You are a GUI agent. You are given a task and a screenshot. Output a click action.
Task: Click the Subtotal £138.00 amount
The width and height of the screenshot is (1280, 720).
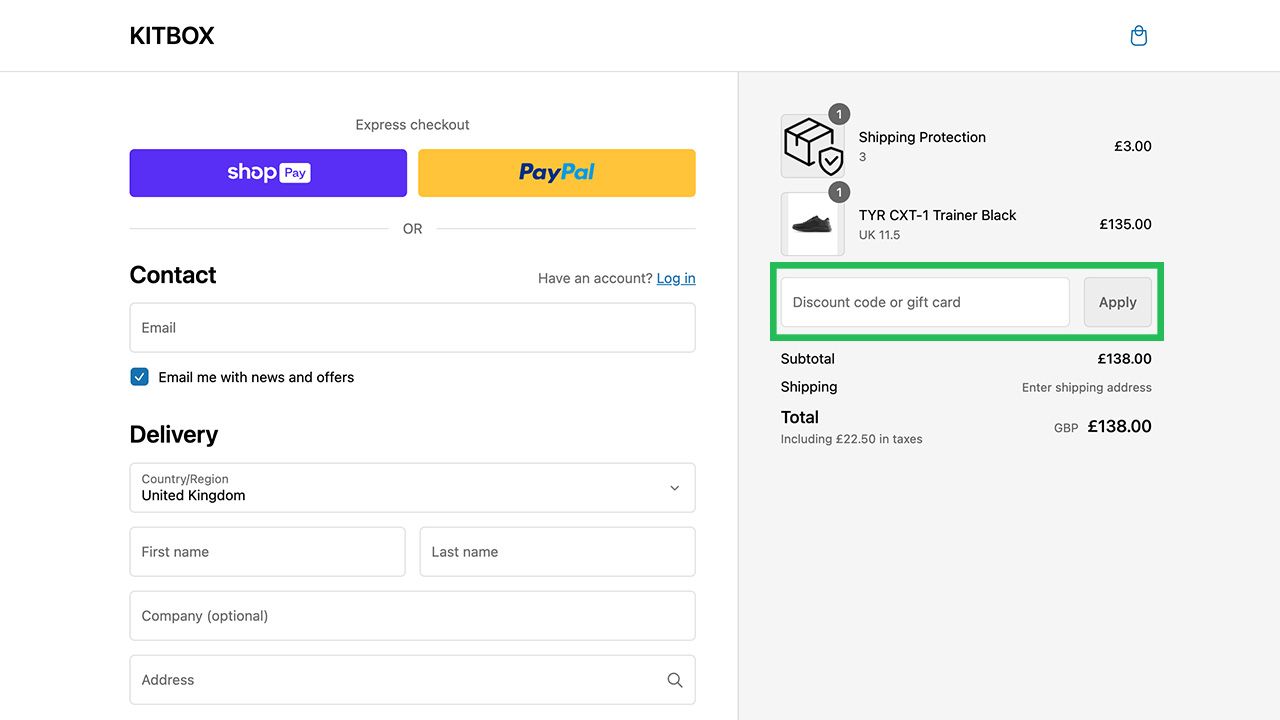pos(1125,359)
